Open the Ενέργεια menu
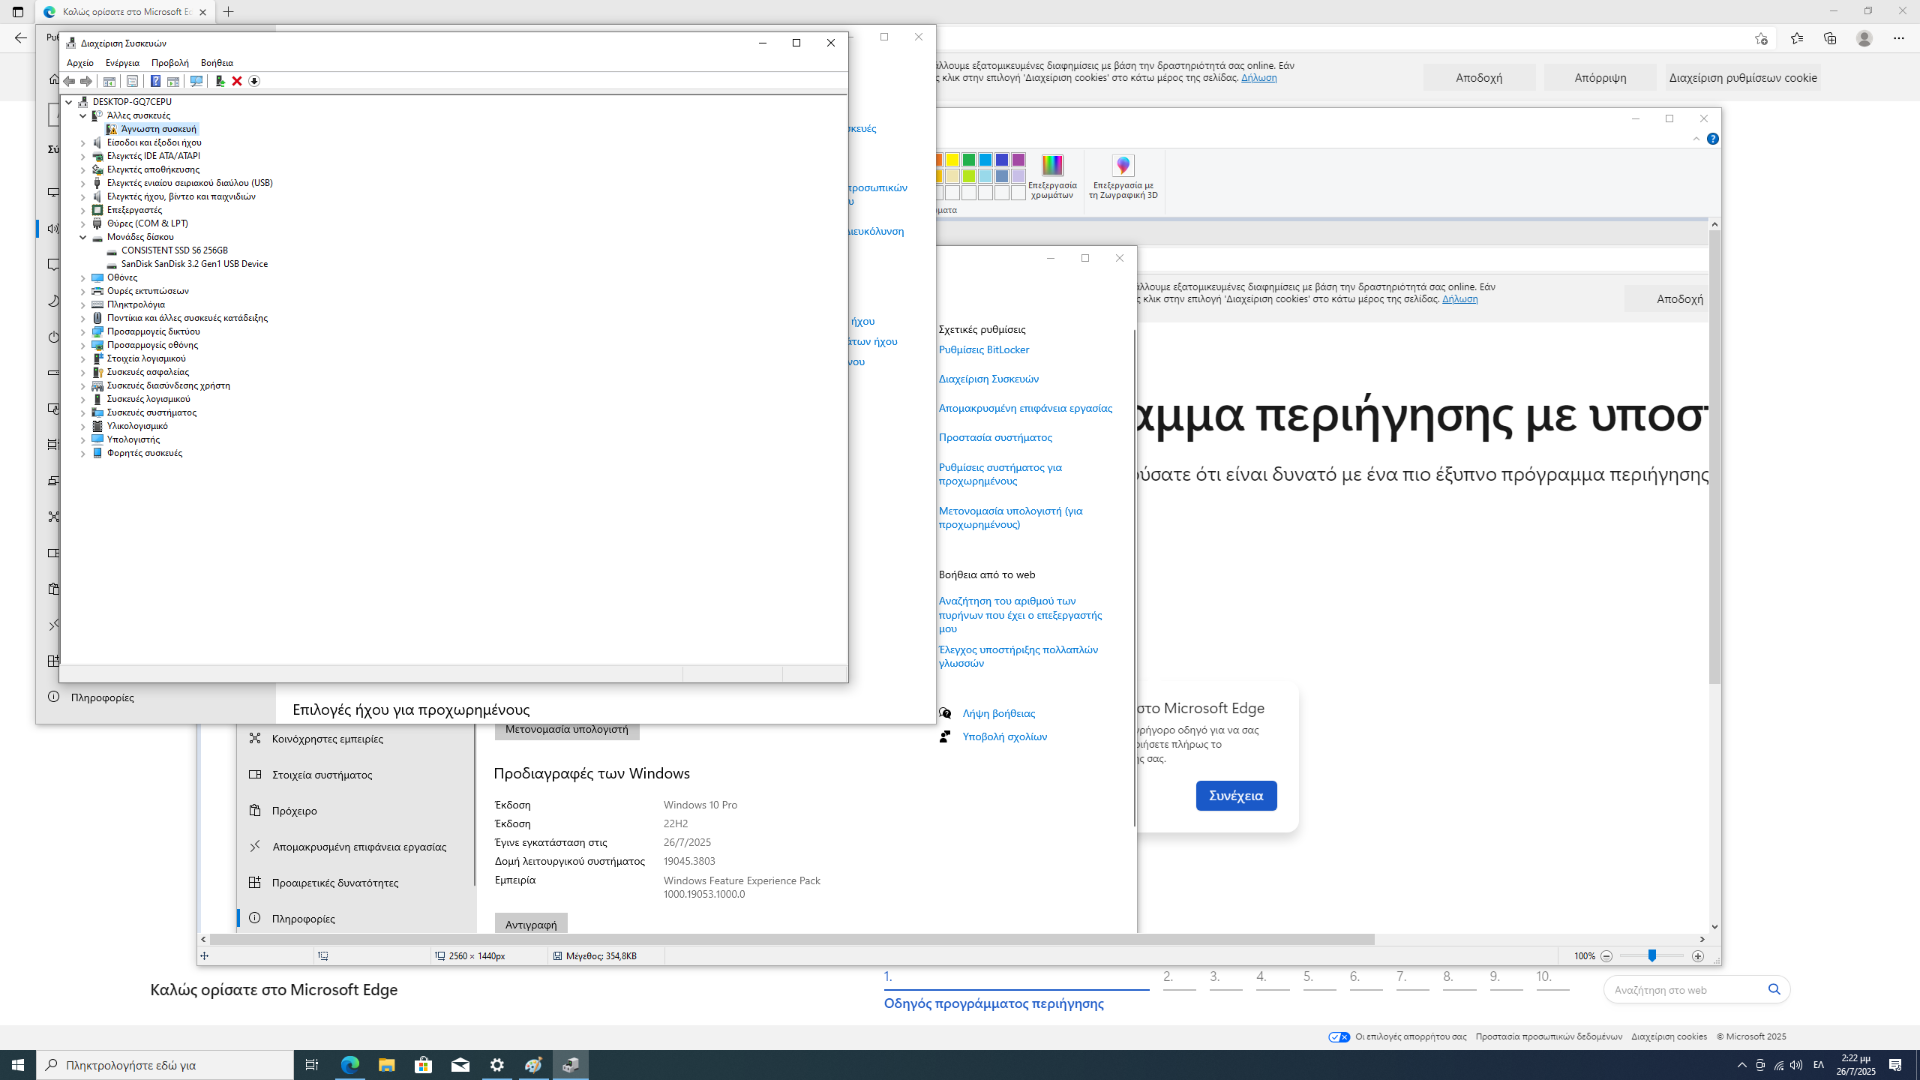The height and width of the screenshot is (1080, 1920). tap(123, 63)
